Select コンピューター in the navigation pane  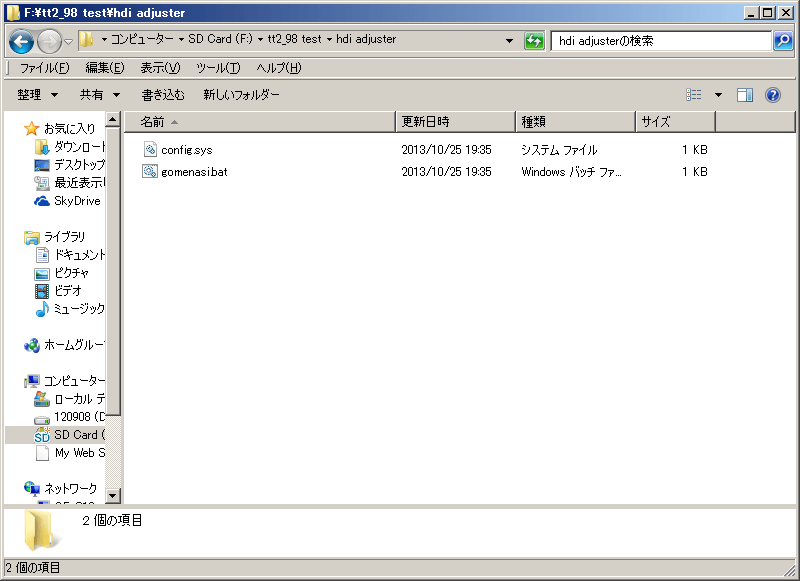click(74, 381)
